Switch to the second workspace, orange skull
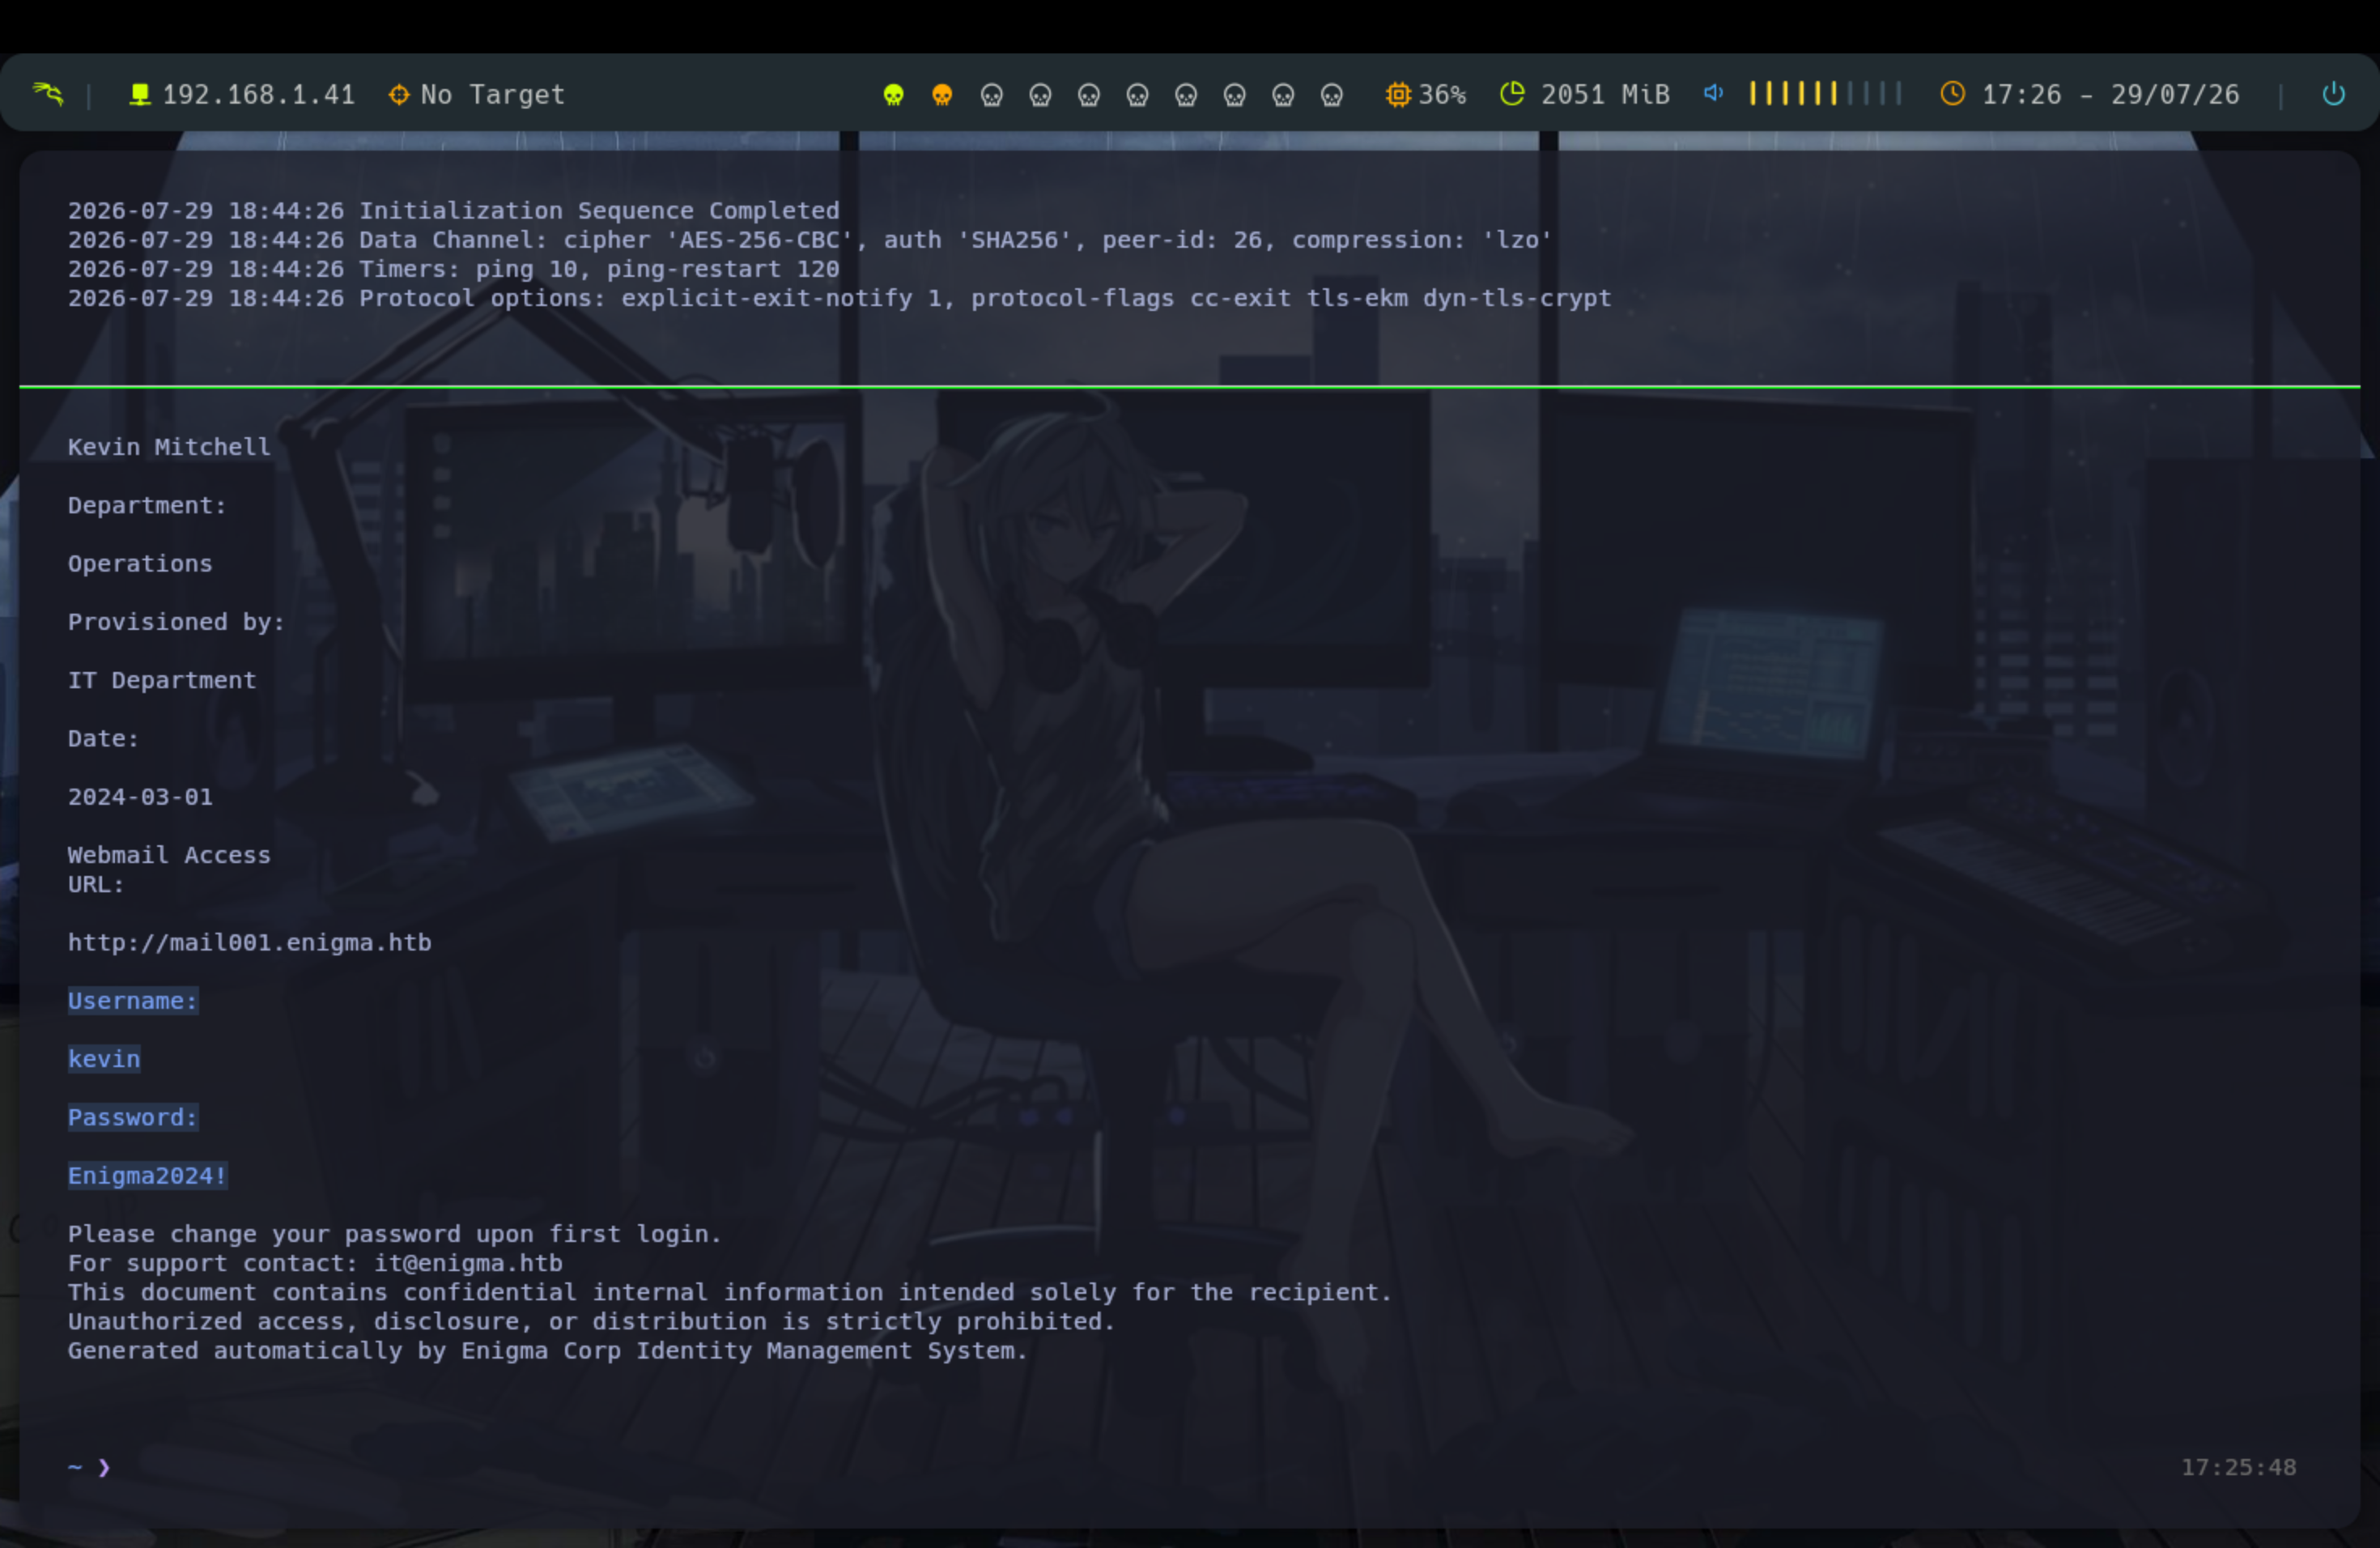The image size is (2380, 1548). (942, 95)
